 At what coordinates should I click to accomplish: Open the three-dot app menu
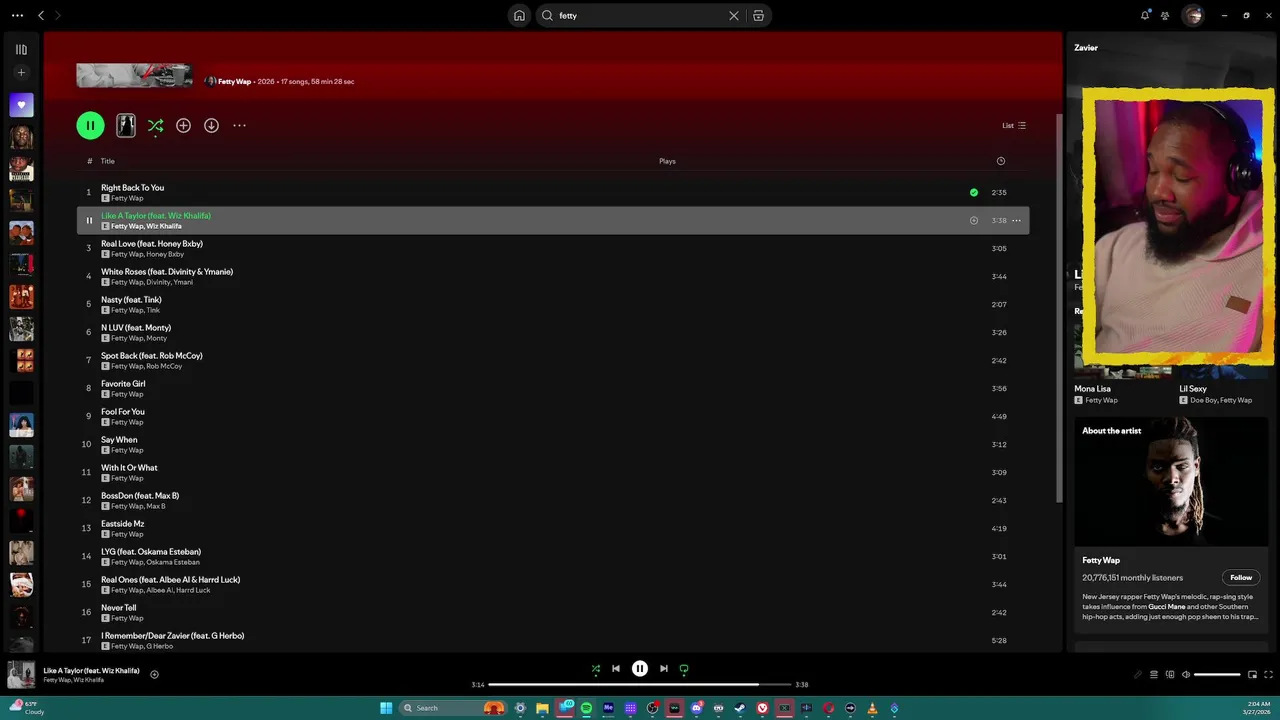click(x=17, y=15)
